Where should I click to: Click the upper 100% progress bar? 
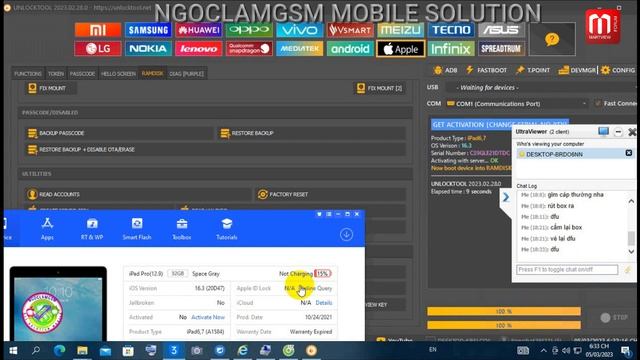point(504,311)
